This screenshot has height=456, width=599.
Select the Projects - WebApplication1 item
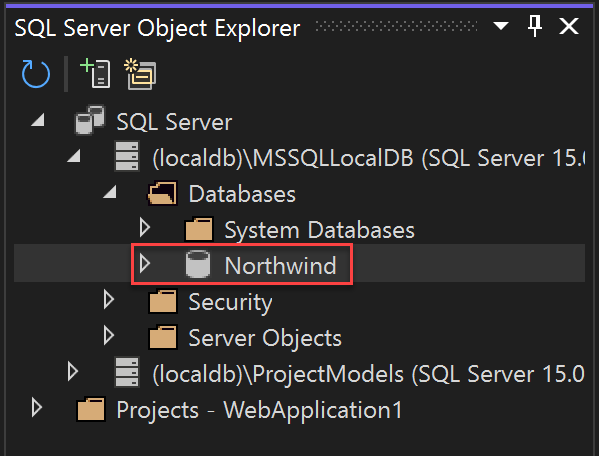point(259,410)
